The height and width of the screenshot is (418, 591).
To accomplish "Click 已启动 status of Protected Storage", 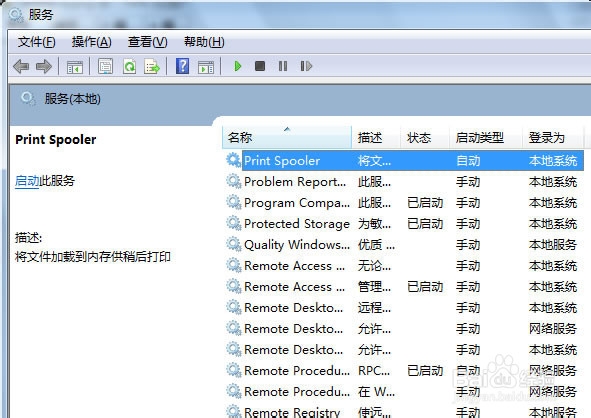I will click(x=425, y=224).
